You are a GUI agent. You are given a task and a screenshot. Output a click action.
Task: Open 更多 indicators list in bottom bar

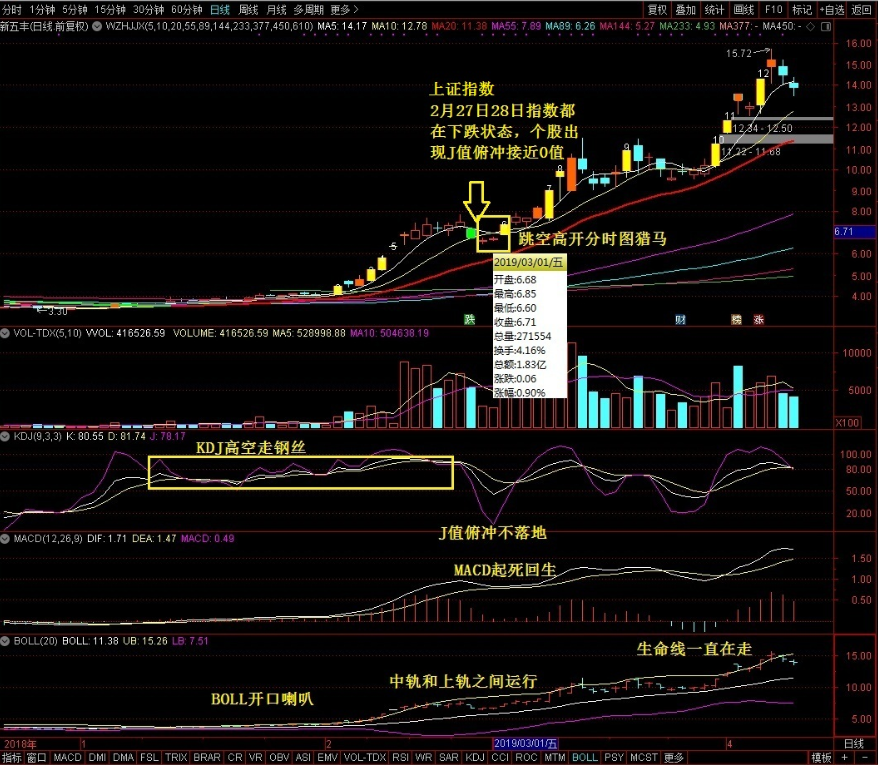coord(674,758)
